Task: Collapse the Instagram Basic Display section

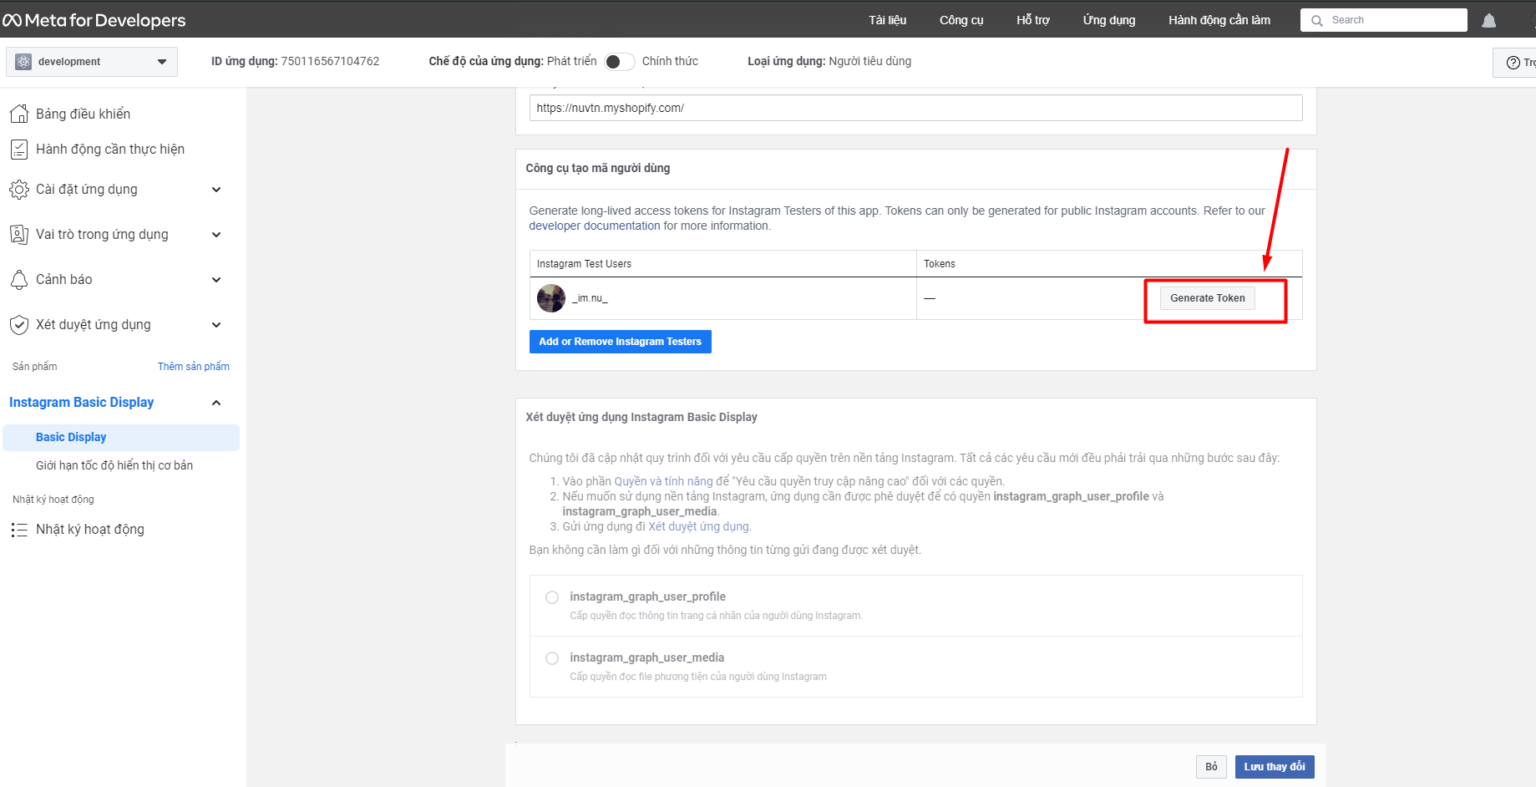Action: [x=216, y=402]
